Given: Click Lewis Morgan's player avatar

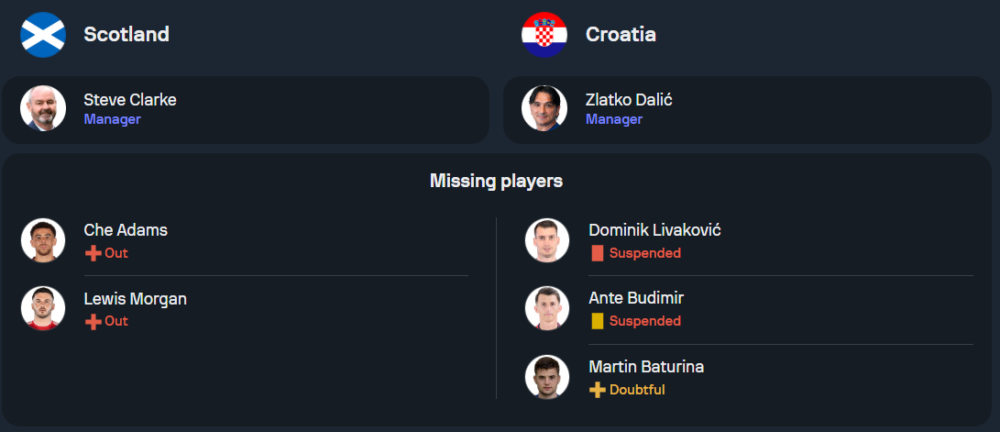Looking at the screenshot, I should (x=43, y=308).
